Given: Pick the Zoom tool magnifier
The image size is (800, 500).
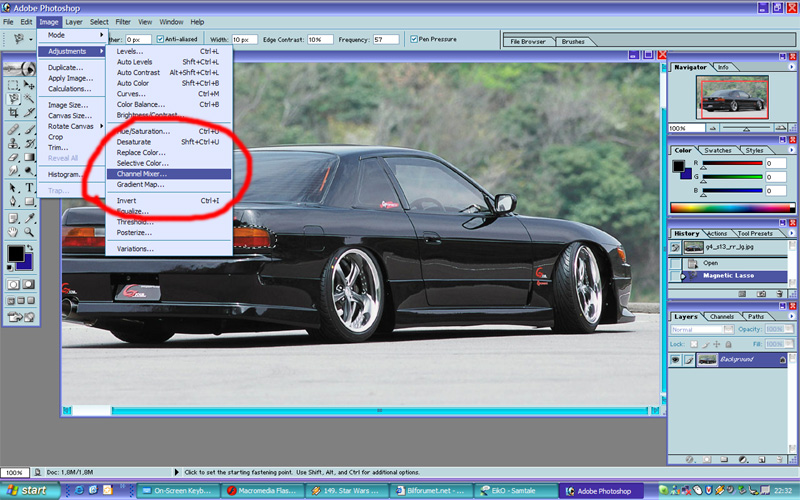Looking at the screenshot, I should (x=29, y=231).
